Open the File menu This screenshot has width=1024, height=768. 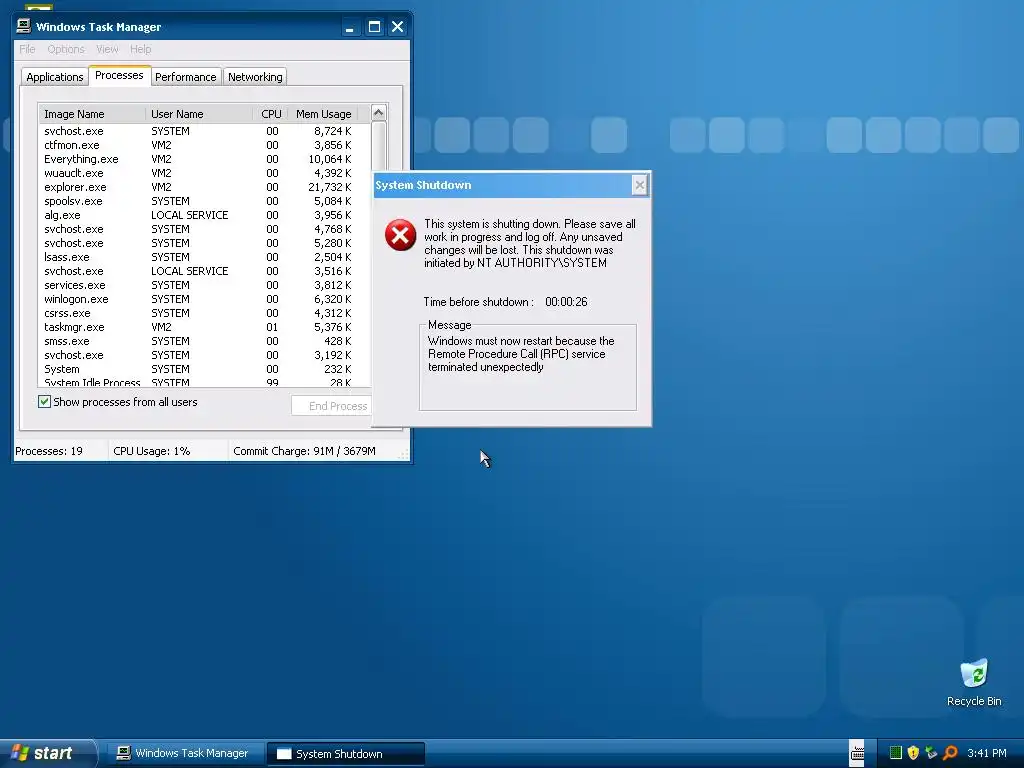[x=27, y=49]
